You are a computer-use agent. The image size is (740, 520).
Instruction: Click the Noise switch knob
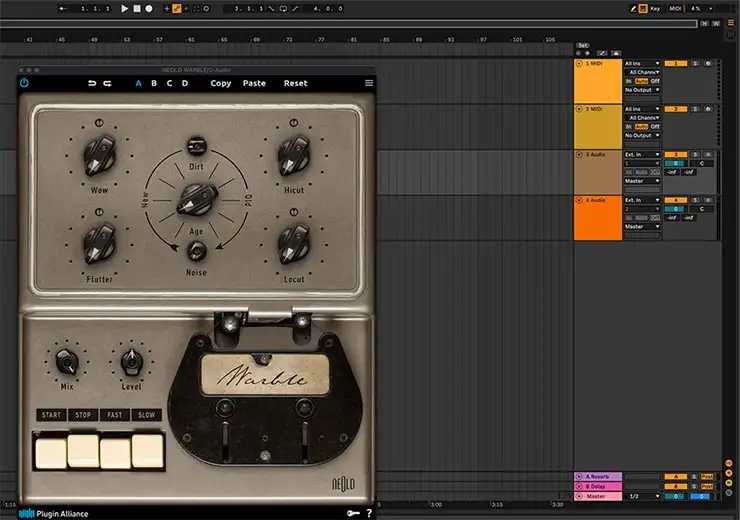[x=197, y=251]
